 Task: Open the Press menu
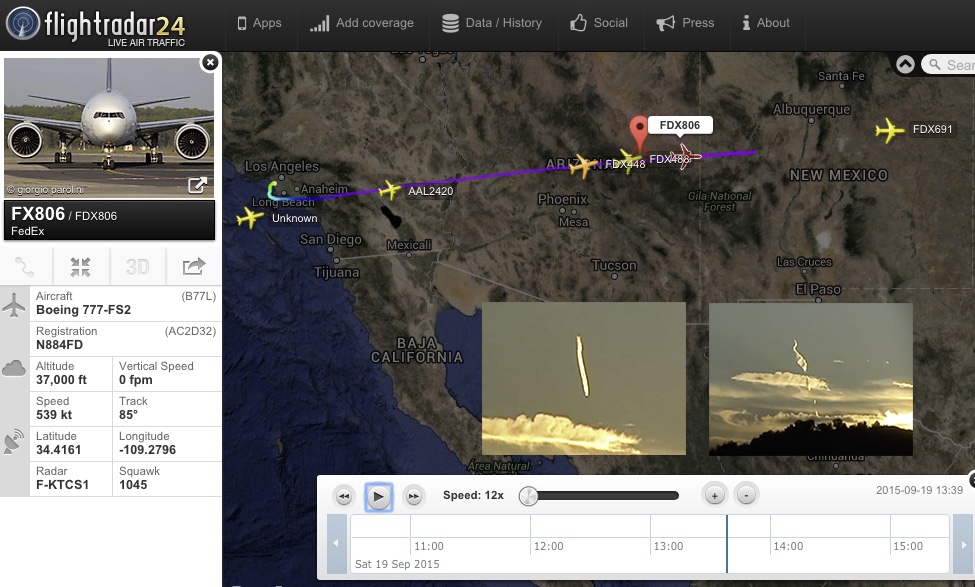685,23
